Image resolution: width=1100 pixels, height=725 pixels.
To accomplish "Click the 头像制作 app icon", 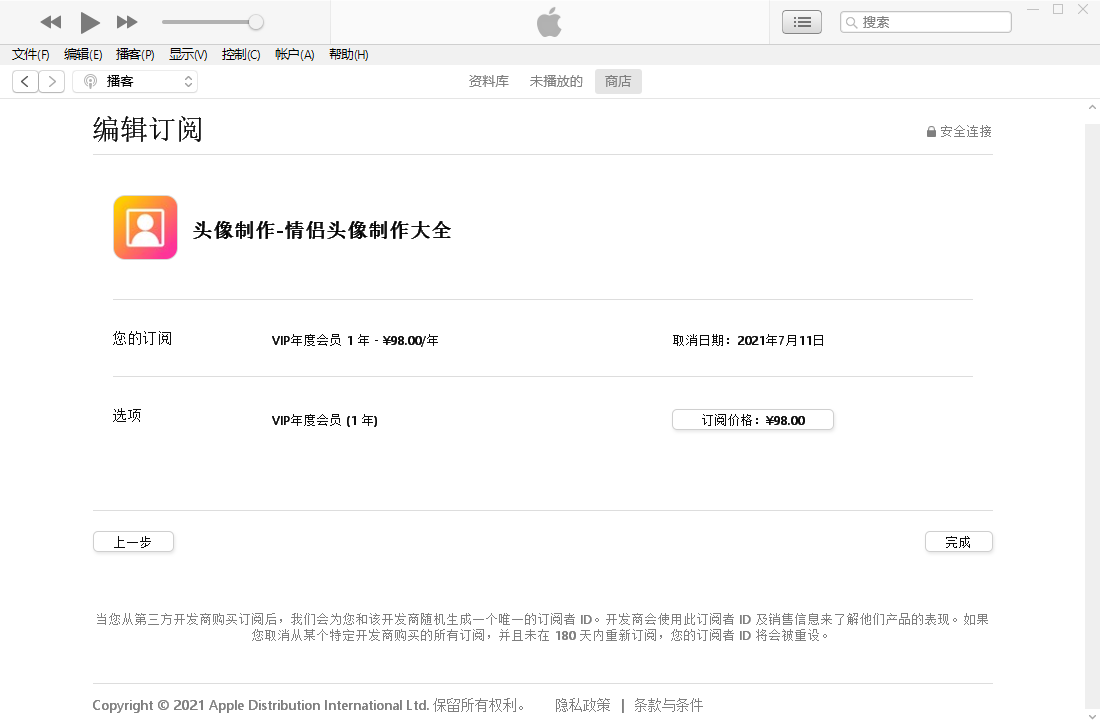I will (x=145, y=227).
